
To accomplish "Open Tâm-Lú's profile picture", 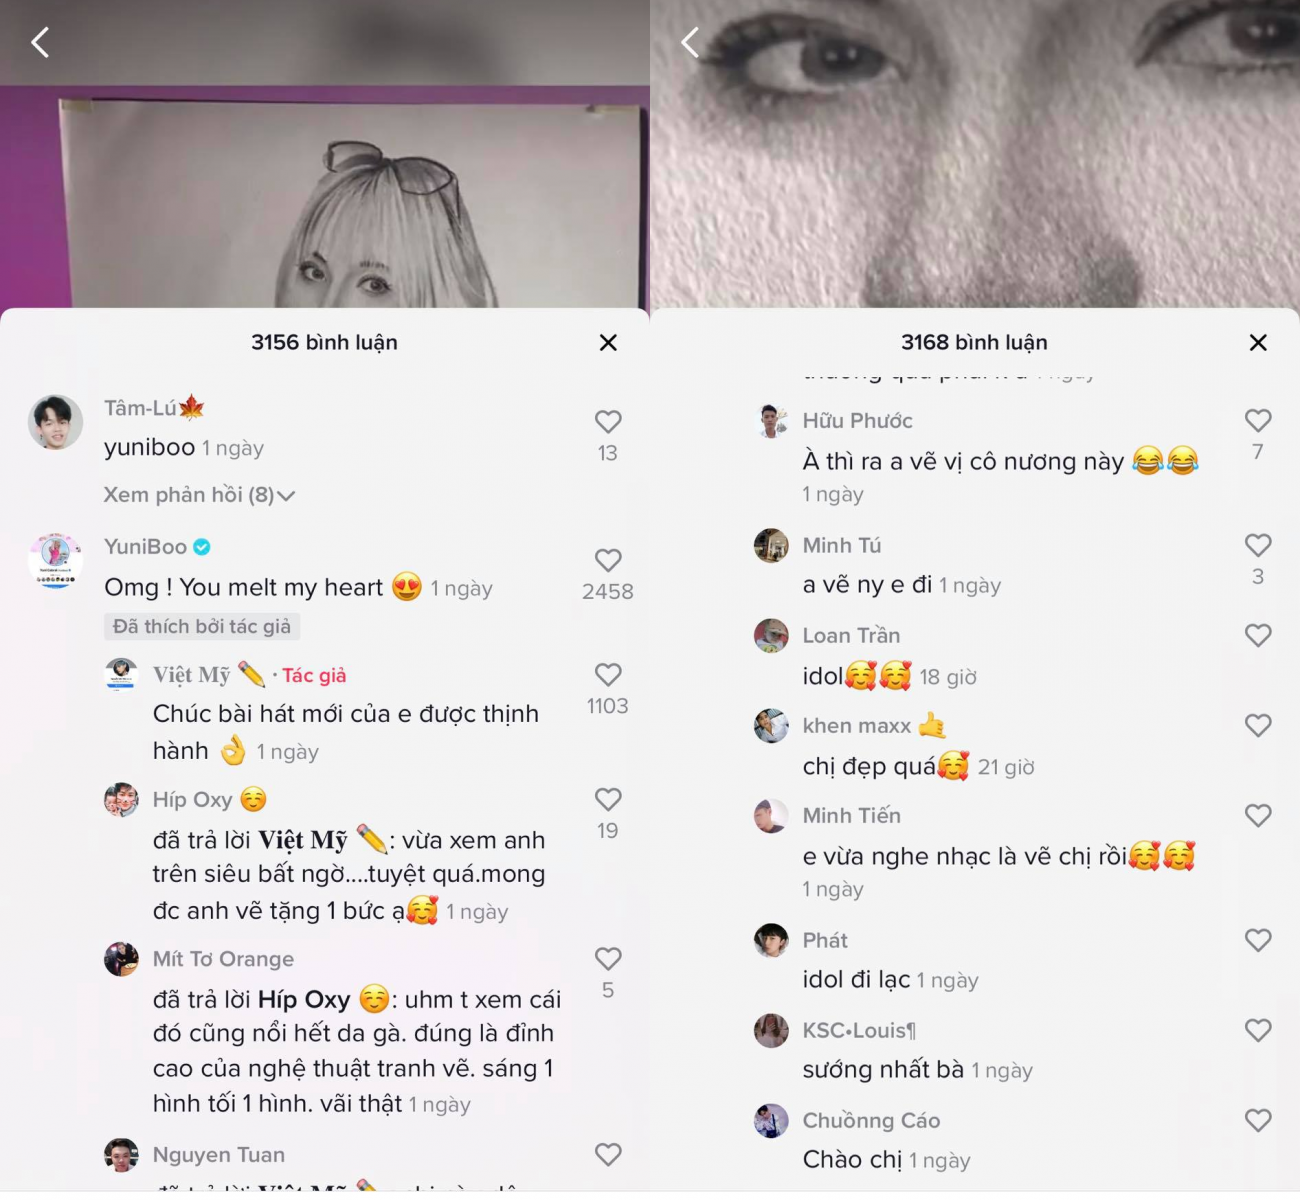I will [x=56, y=422].
